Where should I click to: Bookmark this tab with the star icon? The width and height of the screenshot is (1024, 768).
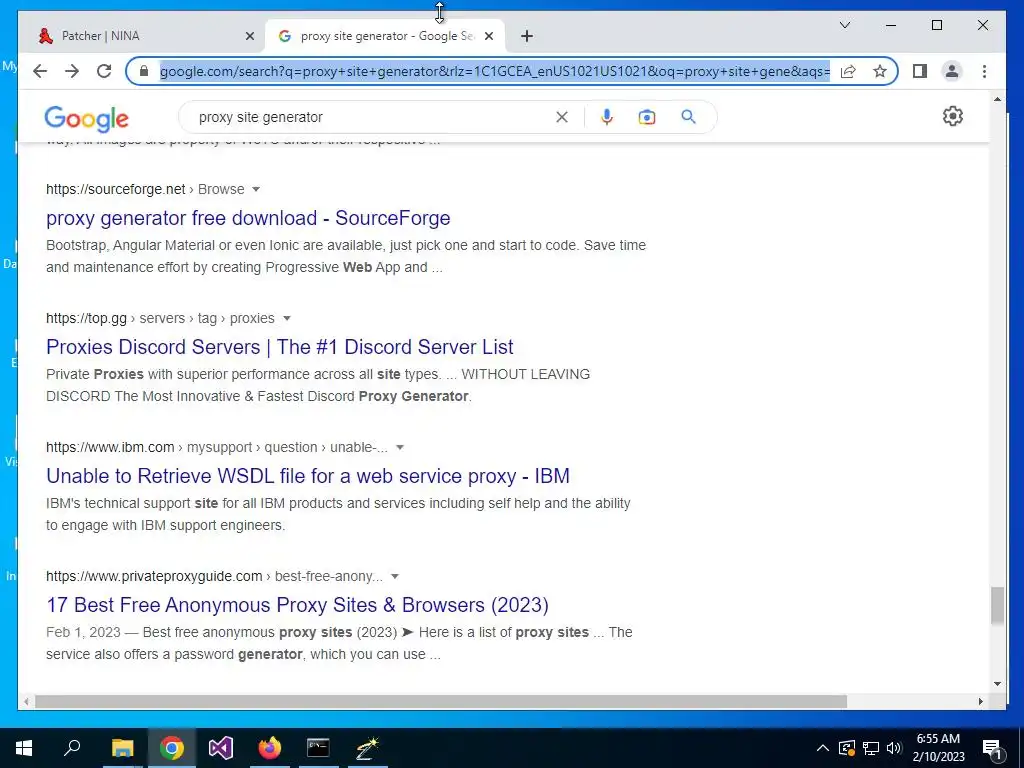(880, 71)
